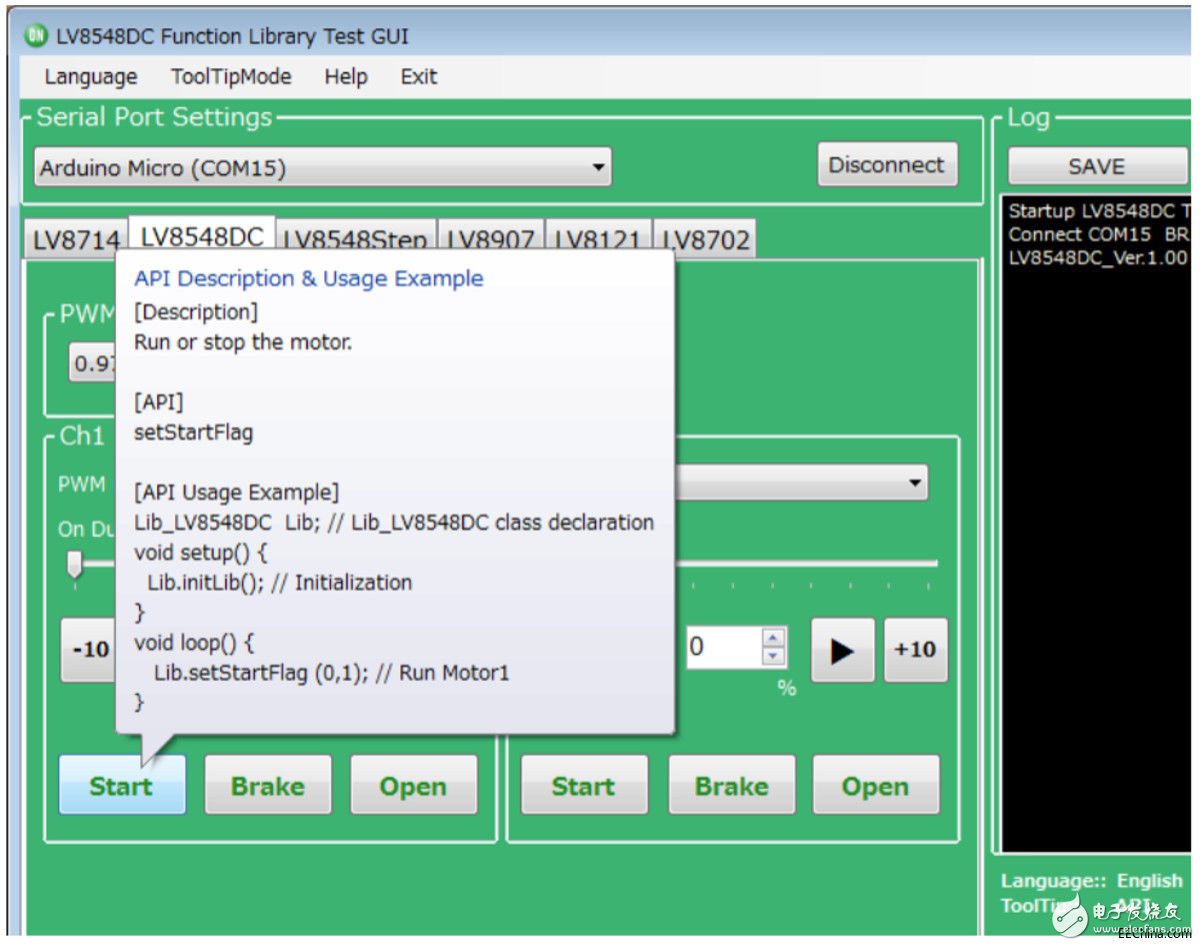
Task: Increase duty value with spinner up arrow
Action: [x=773, y=637]
